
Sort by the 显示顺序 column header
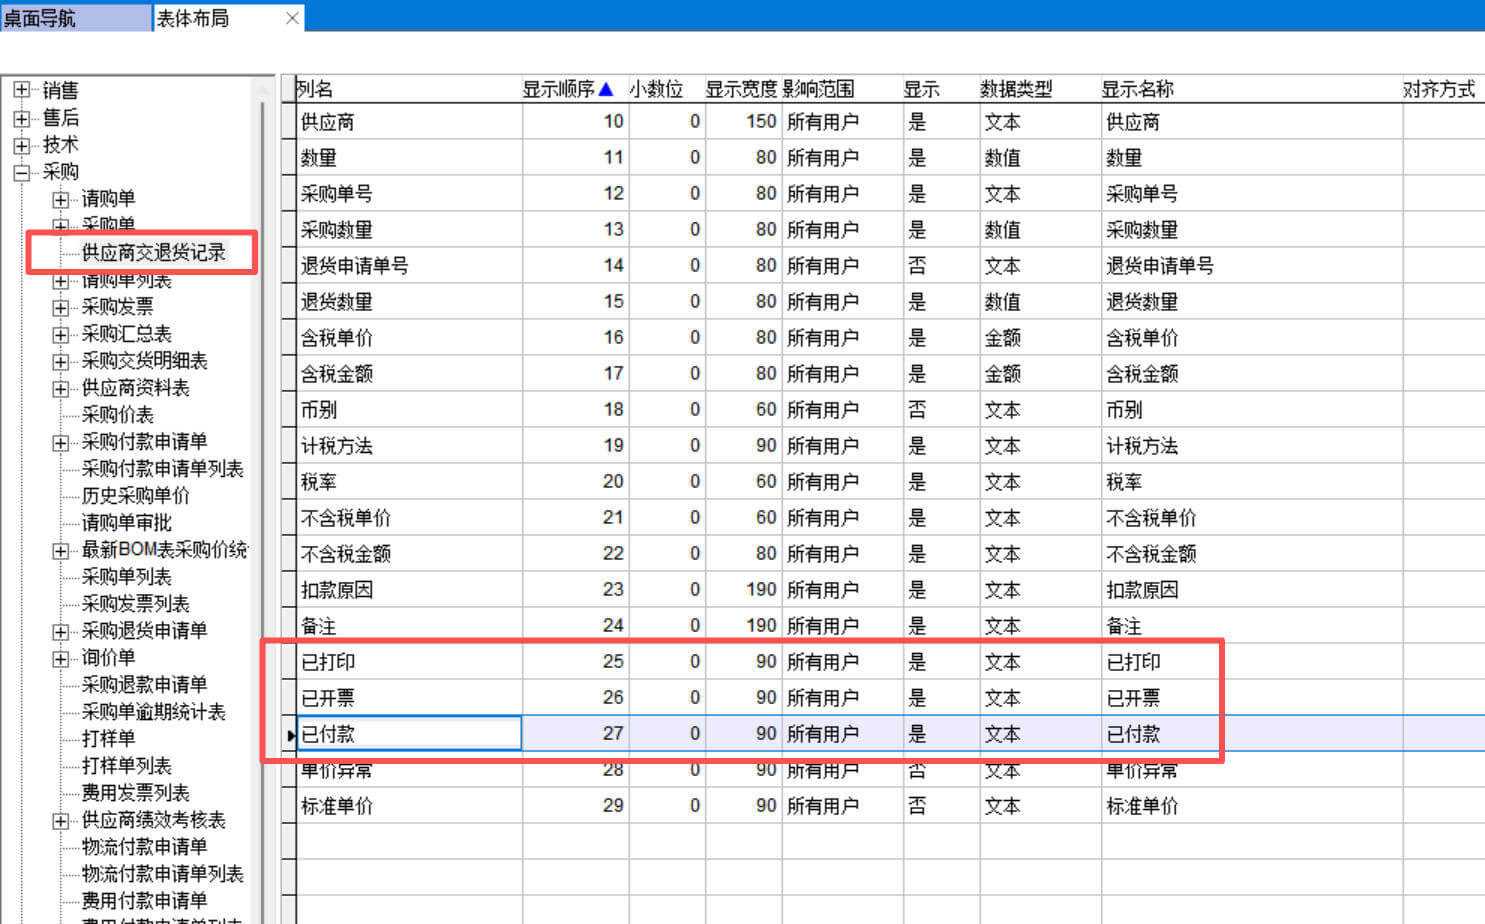coord(567,89)
